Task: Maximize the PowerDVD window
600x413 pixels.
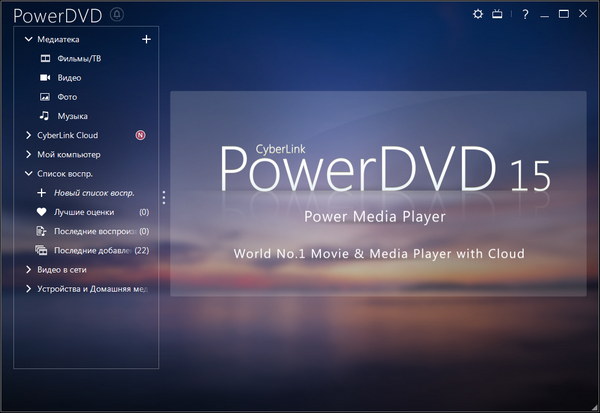Action: [564, 14]
